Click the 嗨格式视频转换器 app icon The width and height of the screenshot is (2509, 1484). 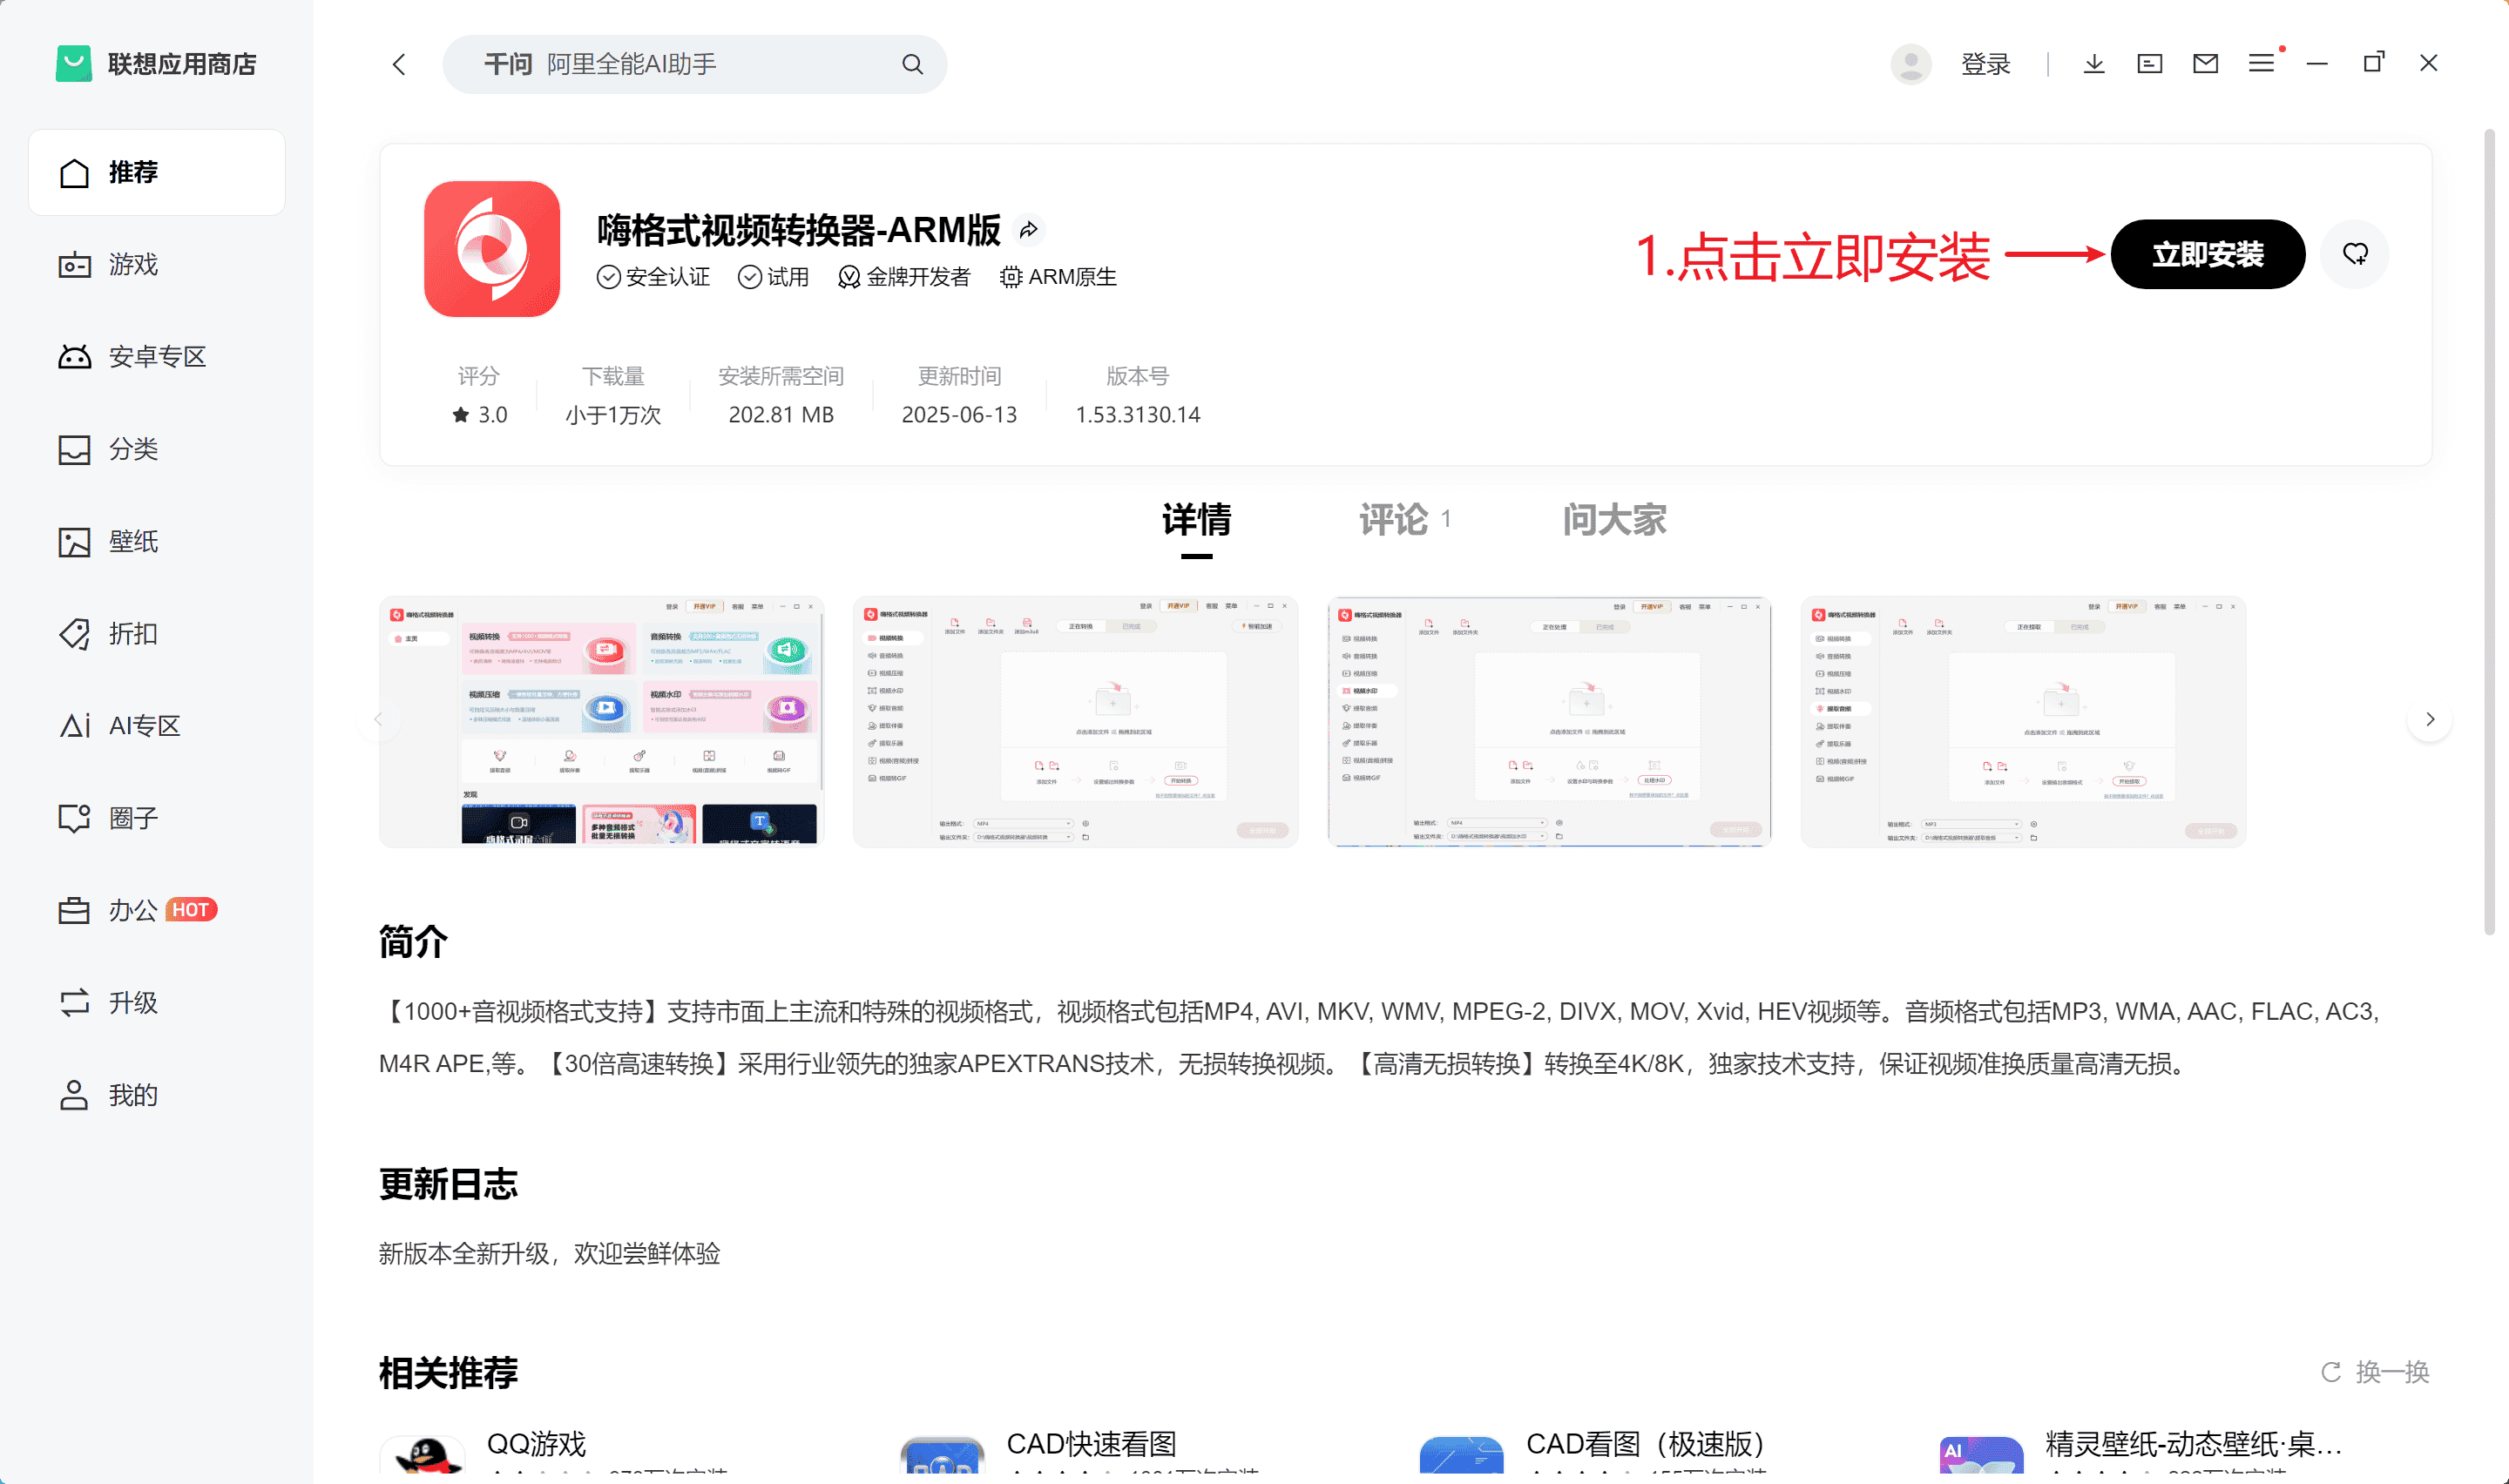492,249
